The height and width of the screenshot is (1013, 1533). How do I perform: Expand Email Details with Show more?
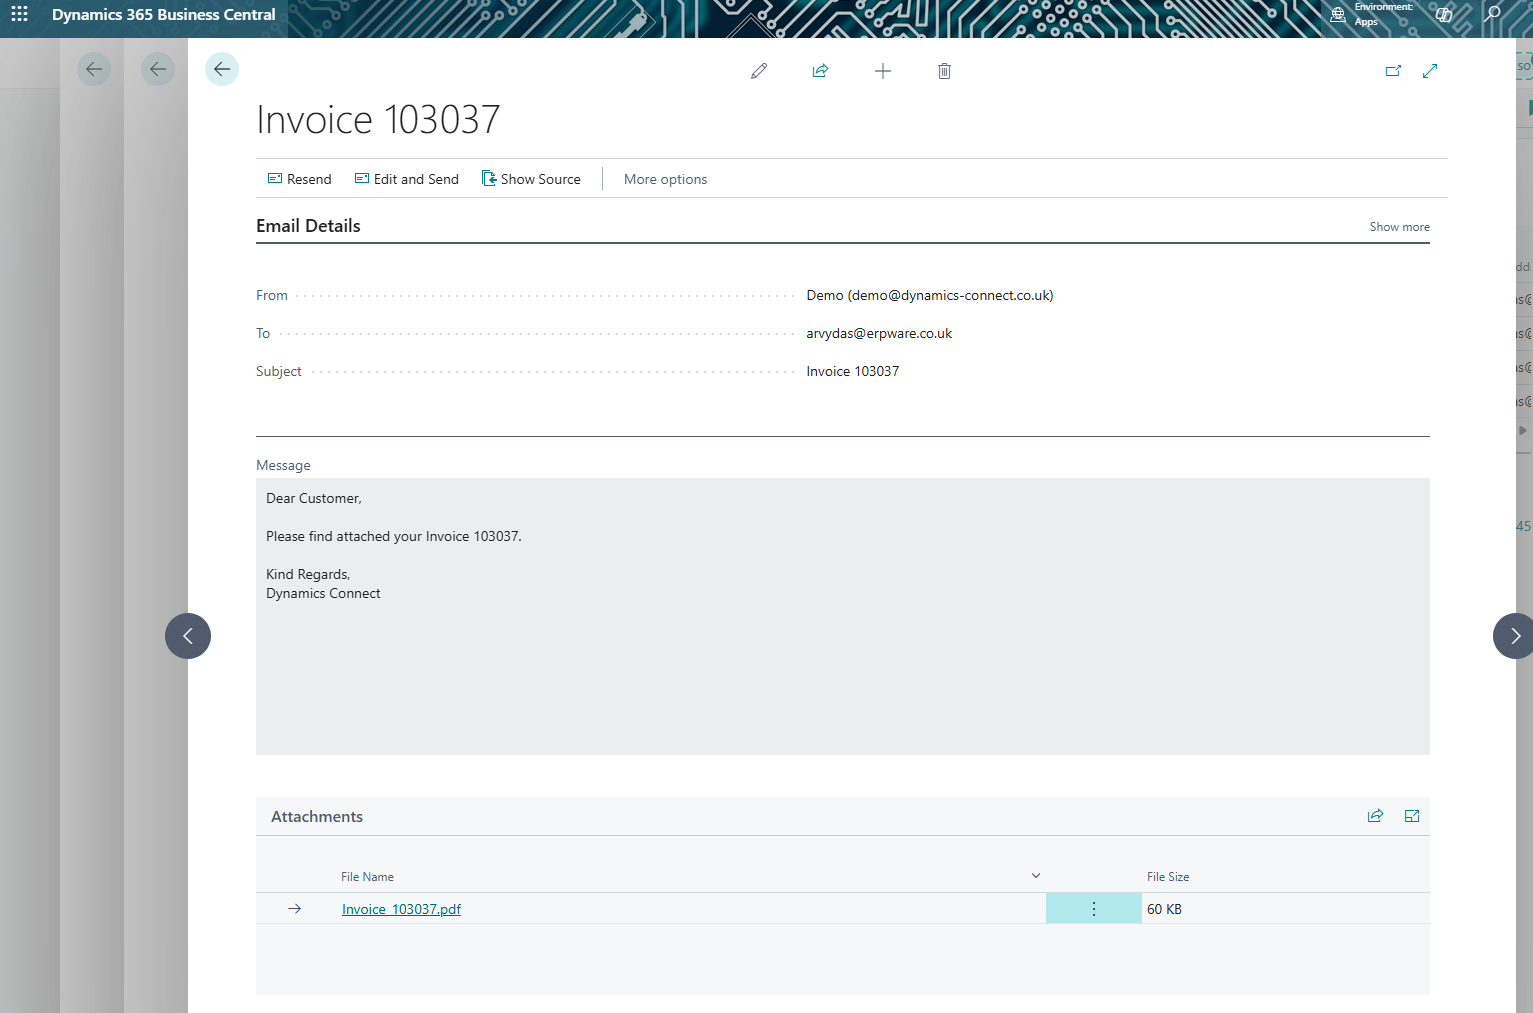[x=1399, y=227]
